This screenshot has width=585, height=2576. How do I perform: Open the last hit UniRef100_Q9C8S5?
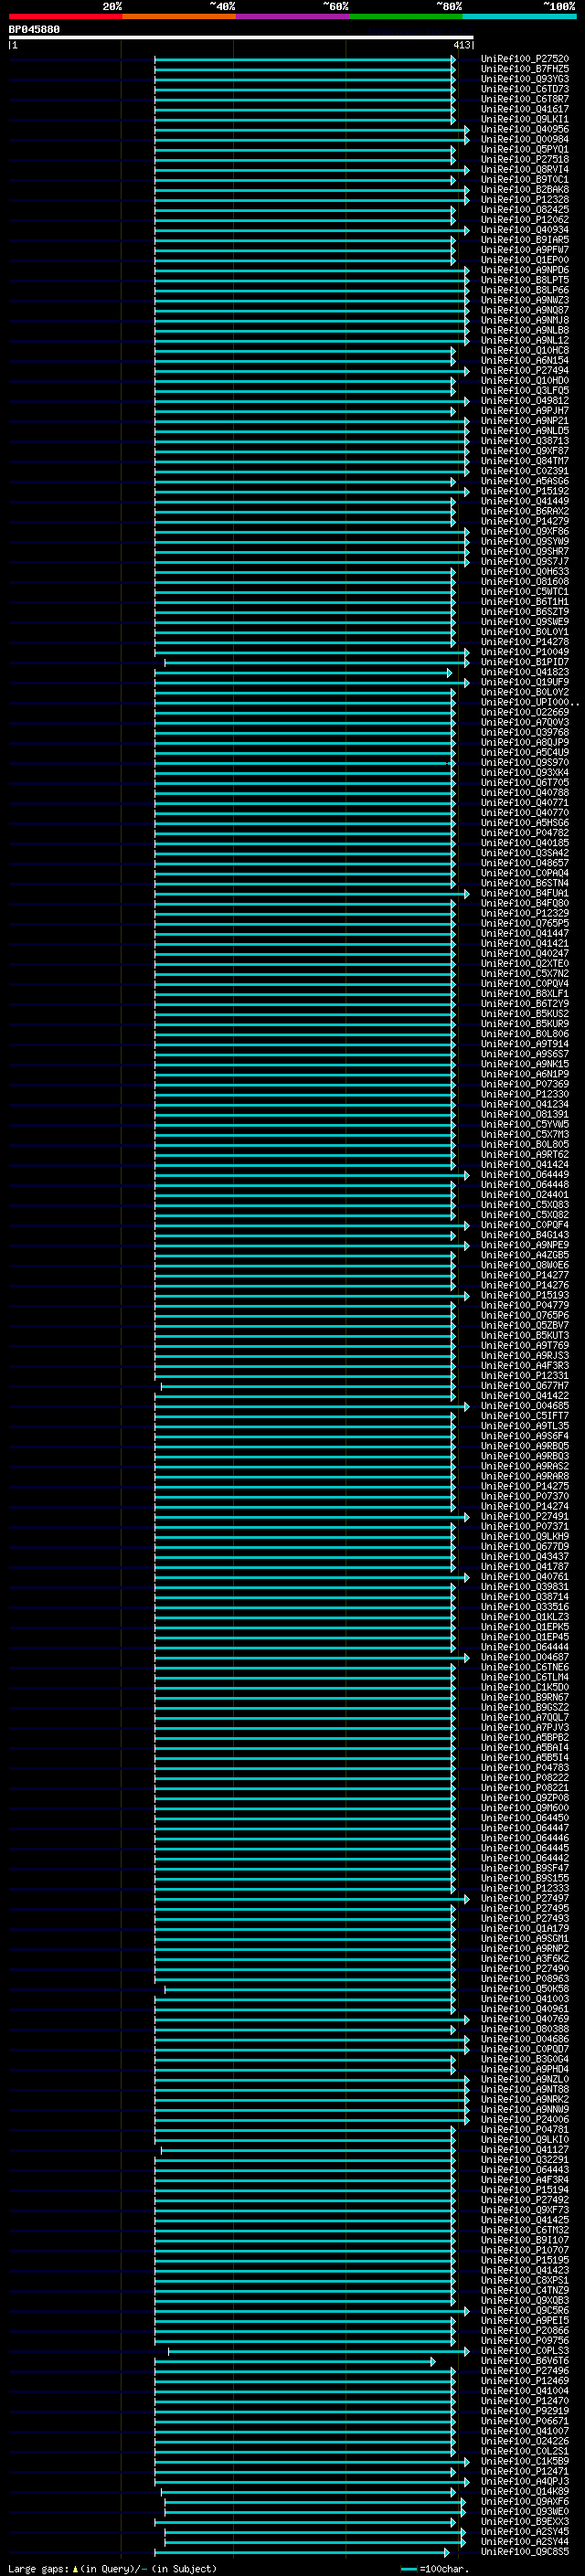[525, 2552]
